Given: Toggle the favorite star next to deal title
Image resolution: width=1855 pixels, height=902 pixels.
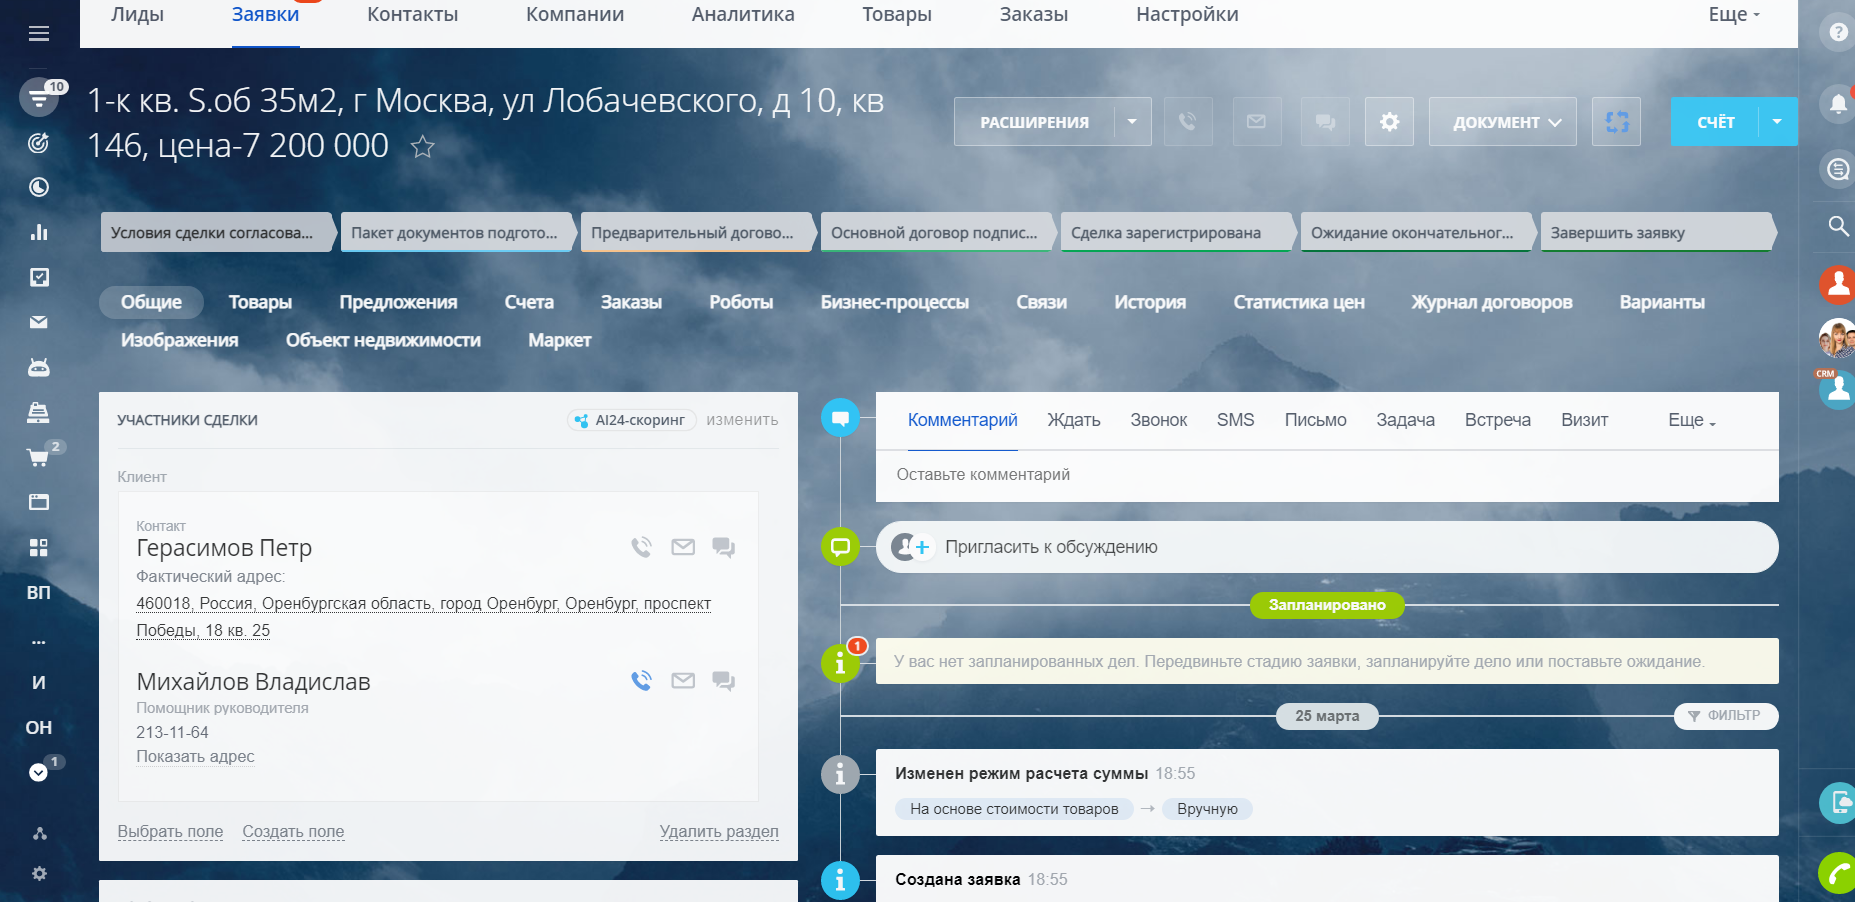Looking at the screenshot, I should coord(423,147).
